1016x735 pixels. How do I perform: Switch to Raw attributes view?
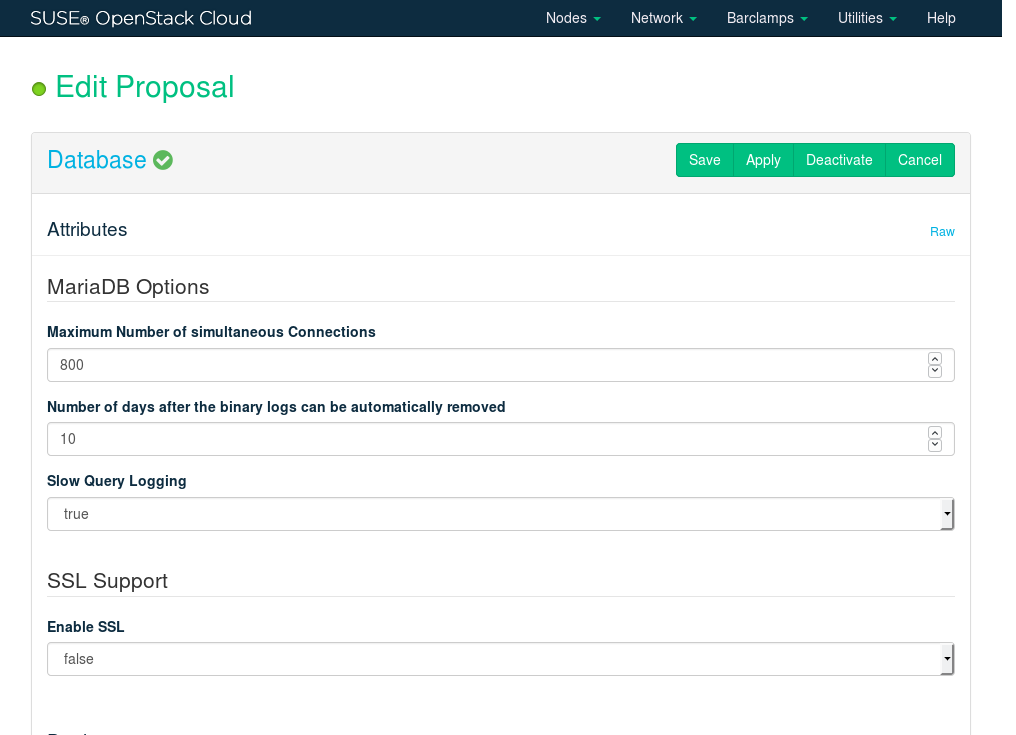pos(942,232)
